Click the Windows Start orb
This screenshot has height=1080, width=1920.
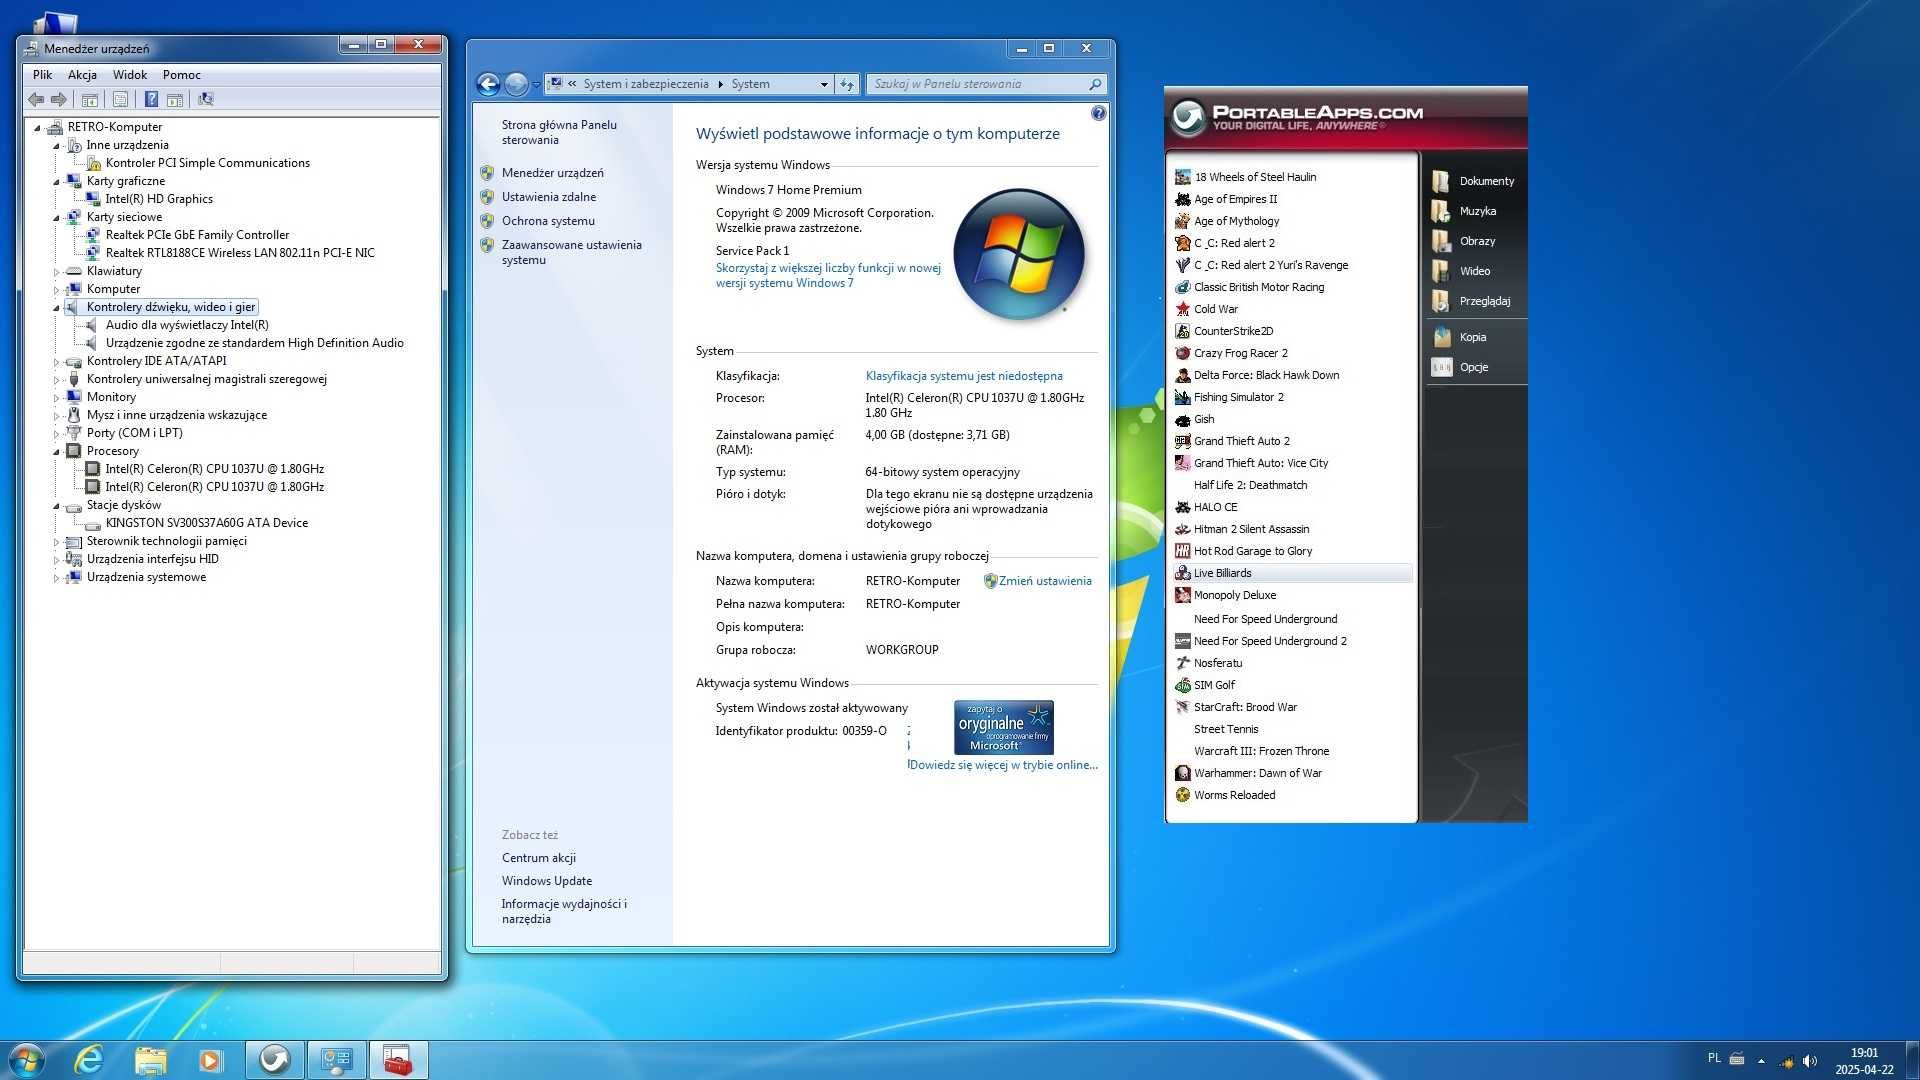[x=26, y=1060]
